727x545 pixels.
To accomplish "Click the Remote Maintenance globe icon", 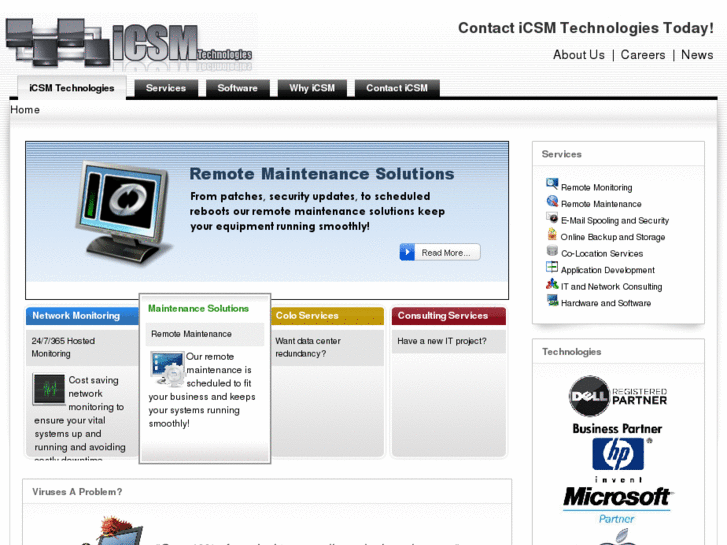I will pyautogui.click(x=552, y=201).
